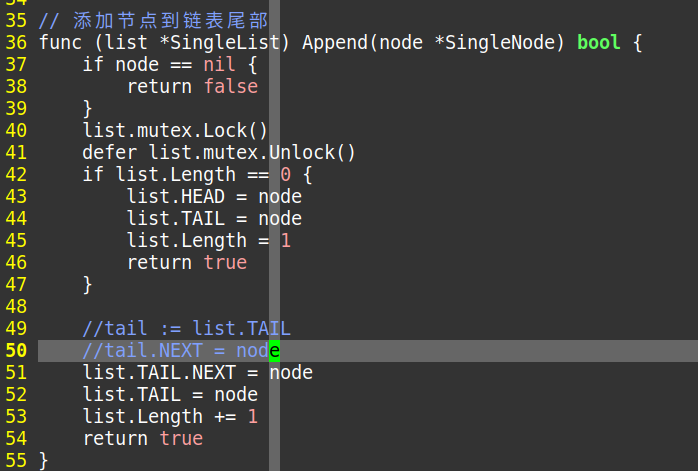Place cursor on list.mutex.Lock() call
The height and width of the screenshot is (471, 698).
pyautogui.click(x=175, y=131)
